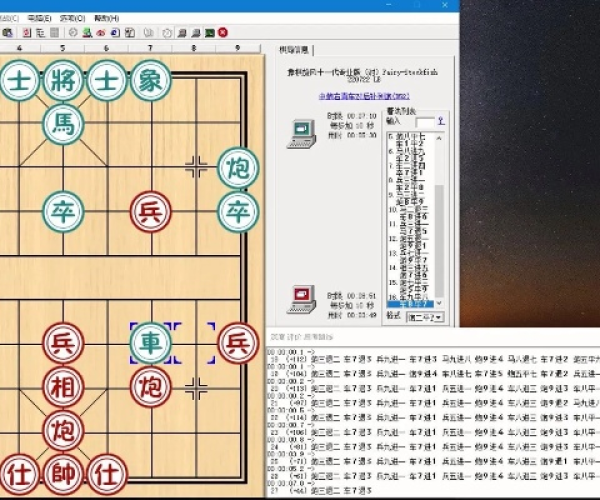Viewport: 600px width, 500px height.
Task: Click the depth 27 analysis line
Action: pyautogui.click(x=321, y=490)
